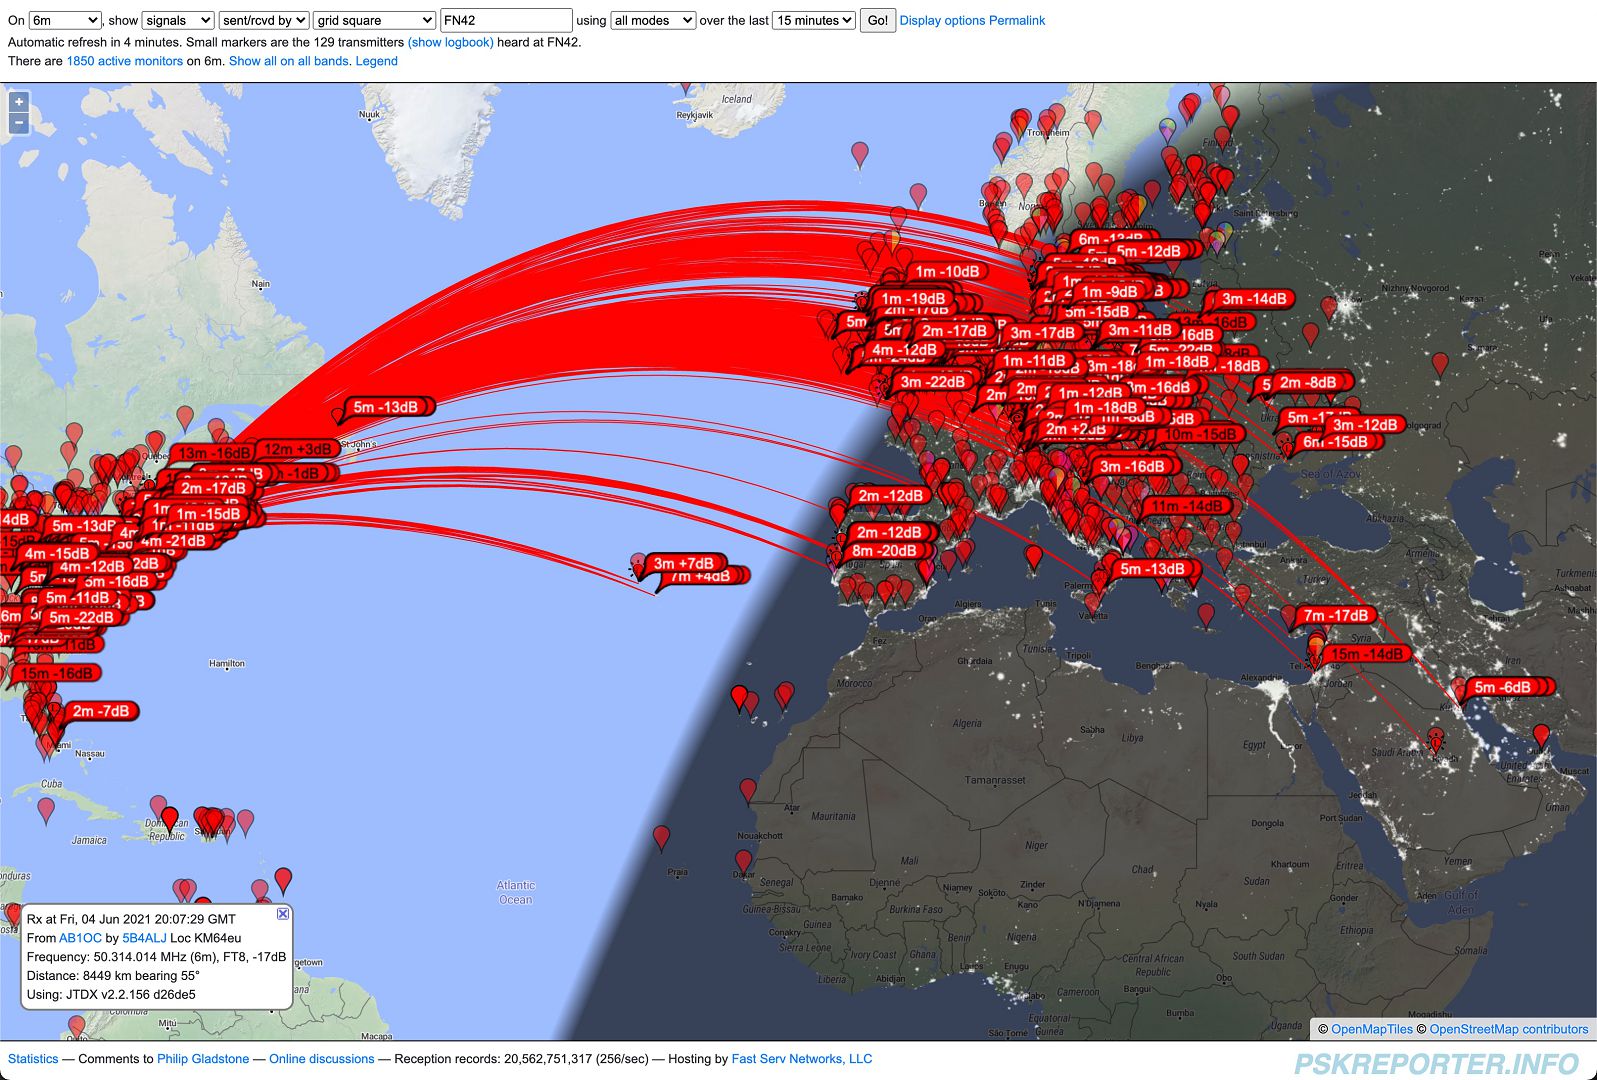1597x1080 pixels.
Task: Click the 10m -15dB marker over Ukraine
Action: point(1201,435)
